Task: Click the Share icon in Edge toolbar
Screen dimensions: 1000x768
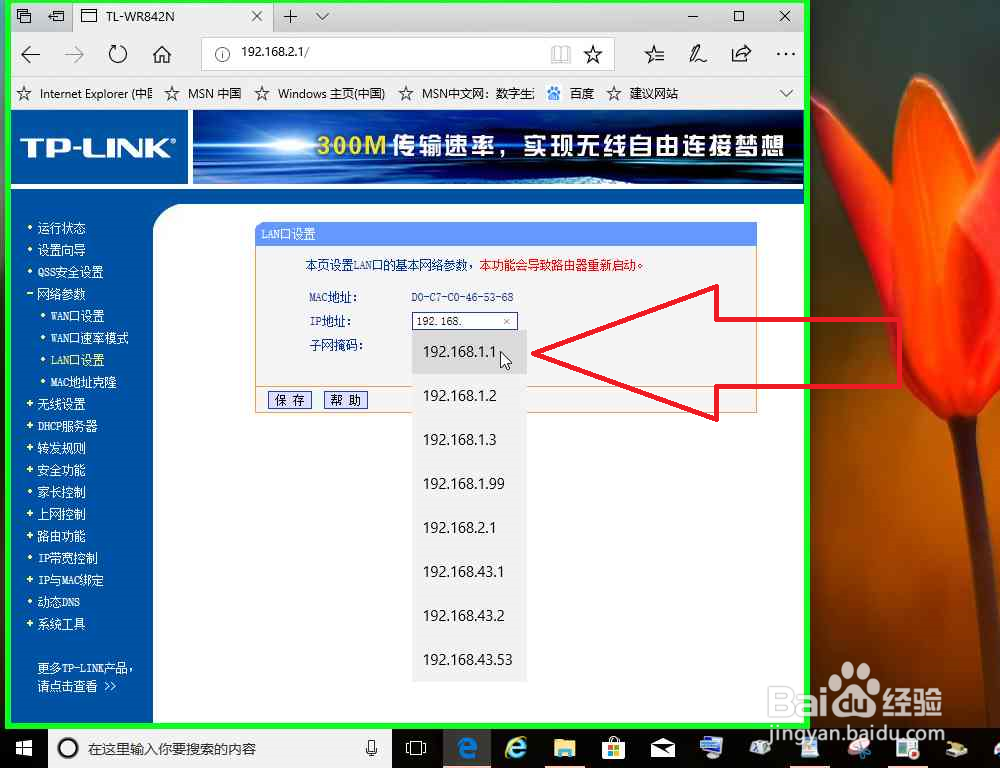Action: pyautogui.click(x=741, y=54)
